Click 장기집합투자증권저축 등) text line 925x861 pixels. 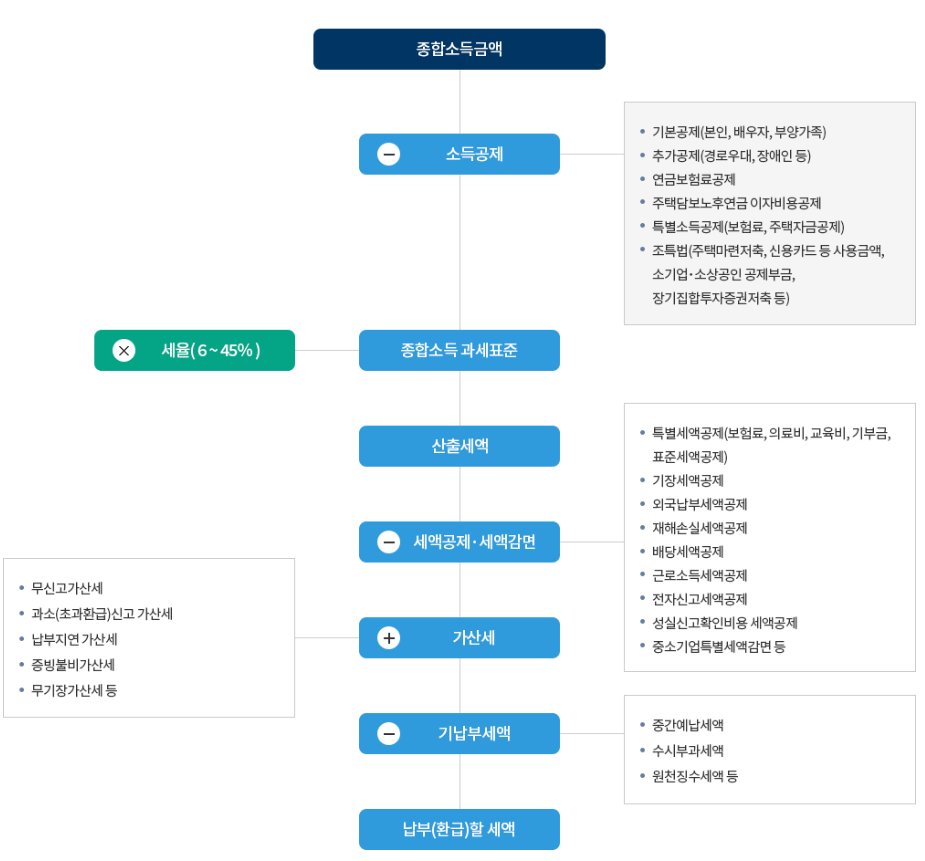coord(720,298)
